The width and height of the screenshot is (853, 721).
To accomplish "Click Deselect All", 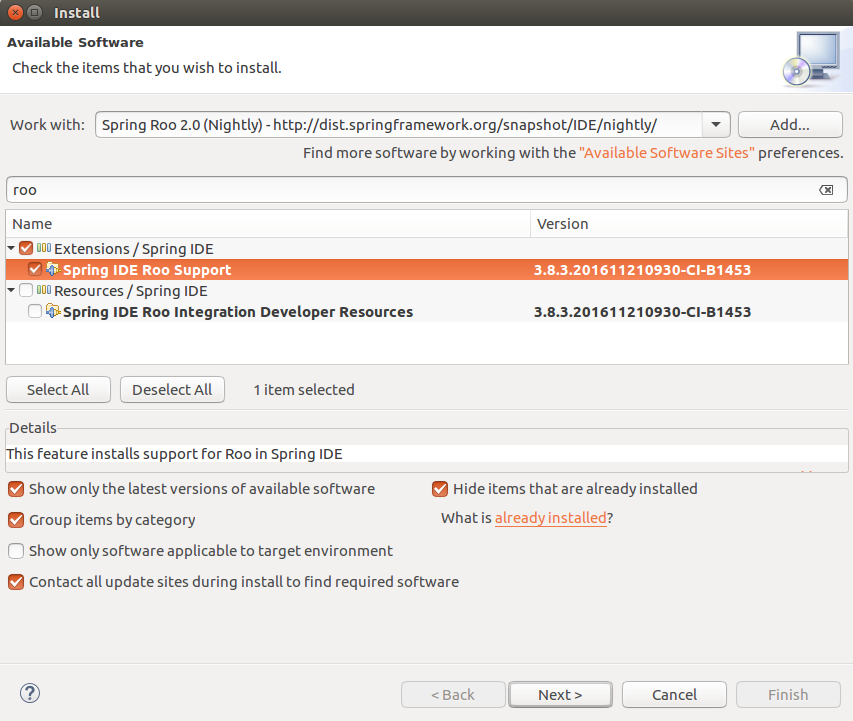I will [x=172, y=390].
